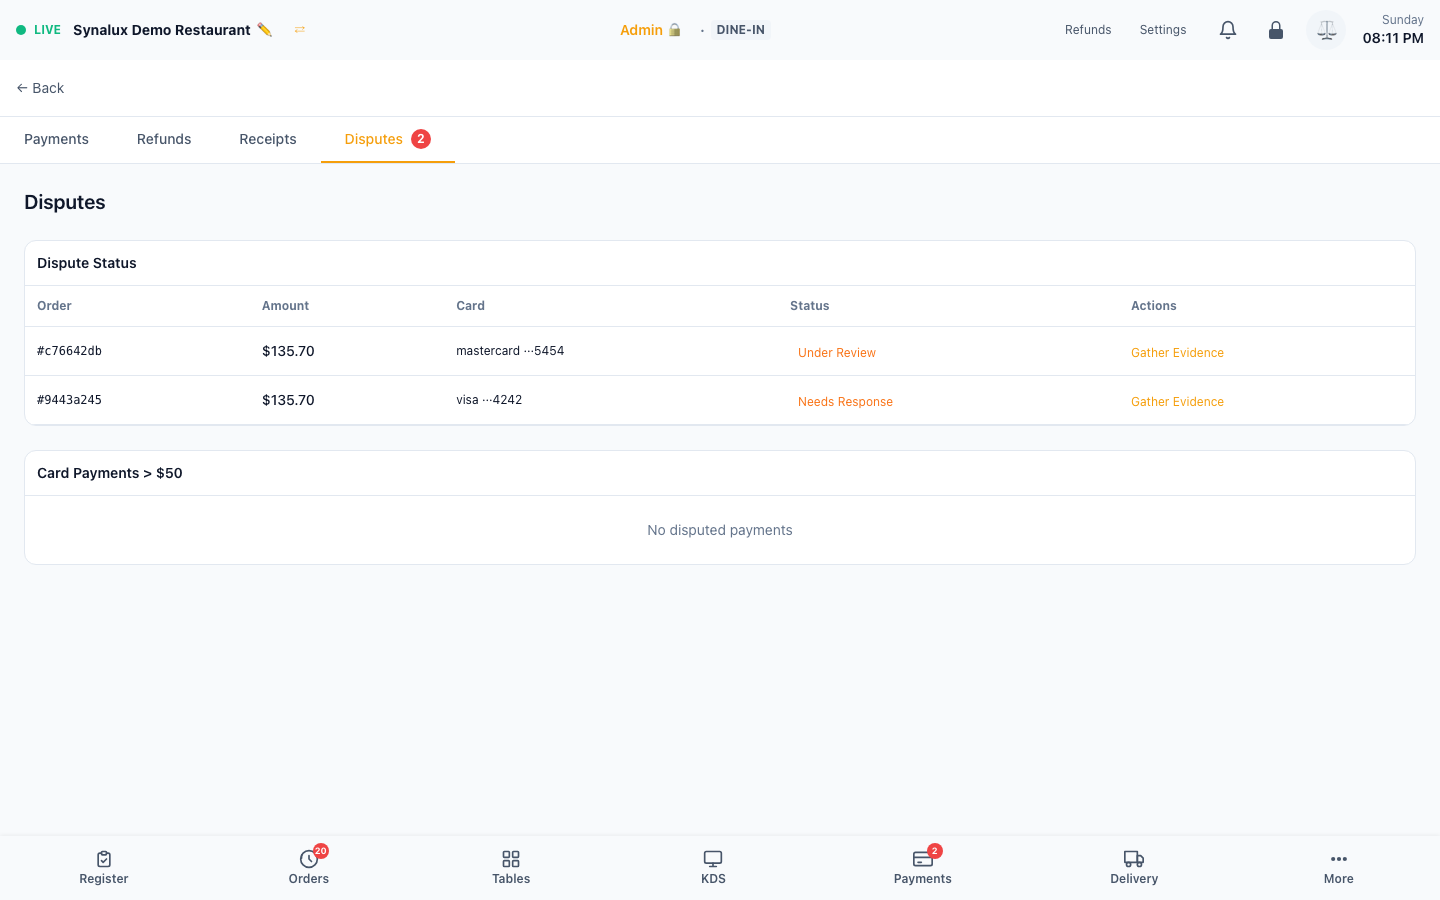The width and height of the screenshot is (1440, 900).
Task: Click the LIVE status indicator
Action: click(39, 30)
